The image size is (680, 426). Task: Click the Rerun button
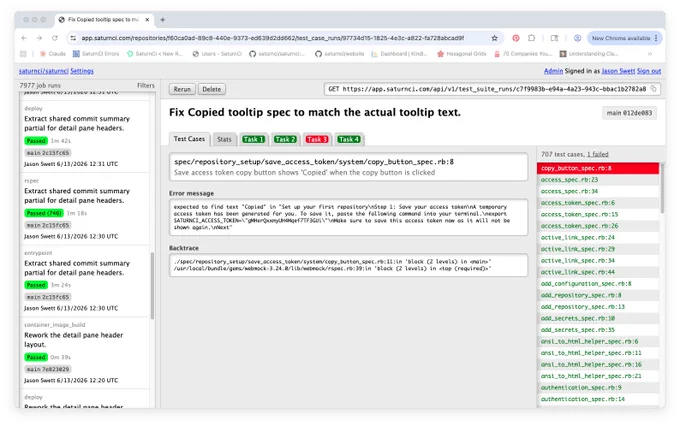[182, 89]
